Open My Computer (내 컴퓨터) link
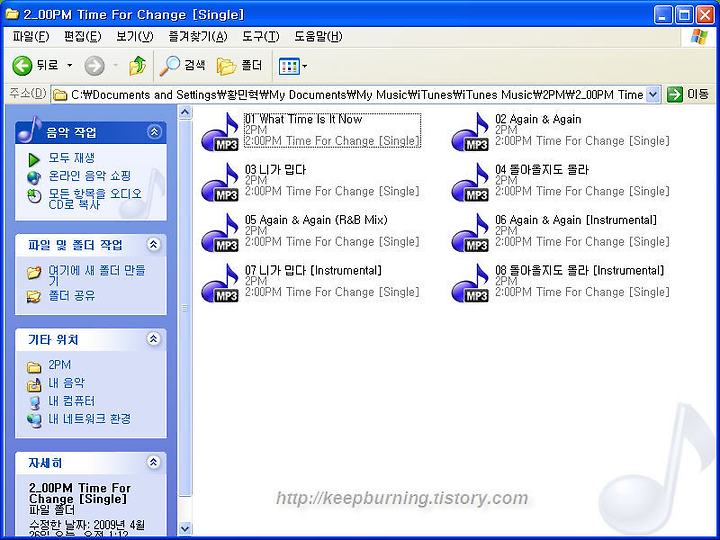 [71, 401]
